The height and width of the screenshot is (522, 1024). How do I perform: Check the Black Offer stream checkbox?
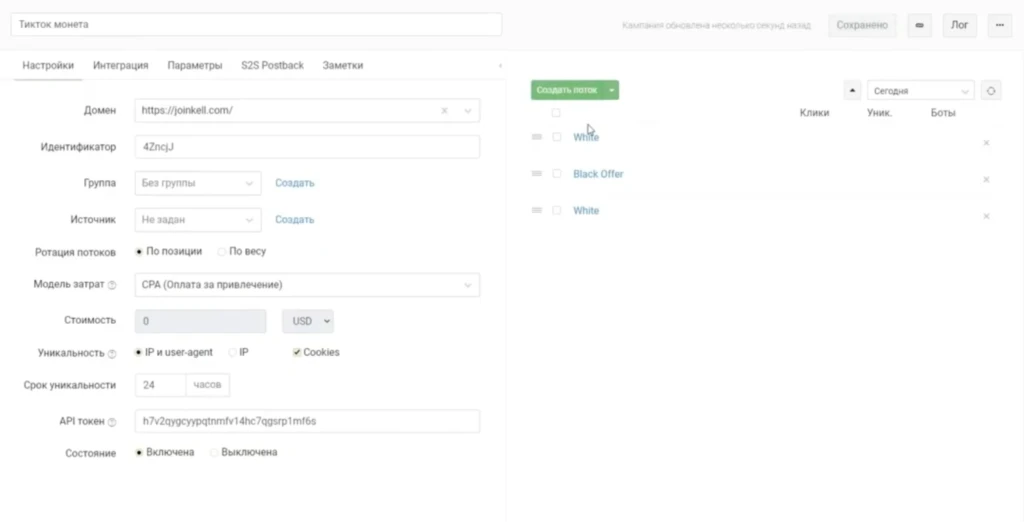pos(556,174)
